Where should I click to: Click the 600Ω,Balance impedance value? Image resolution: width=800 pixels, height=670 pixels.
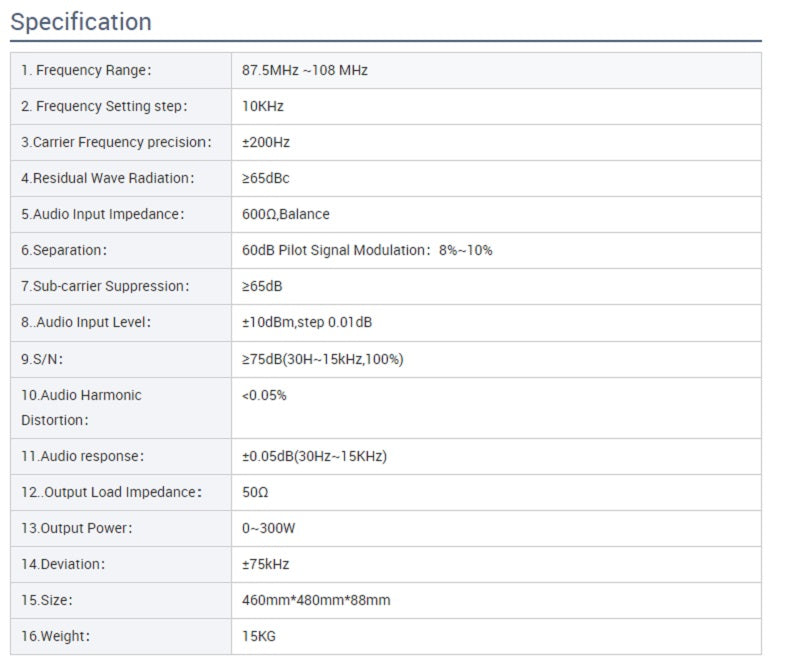click(285, 214)
